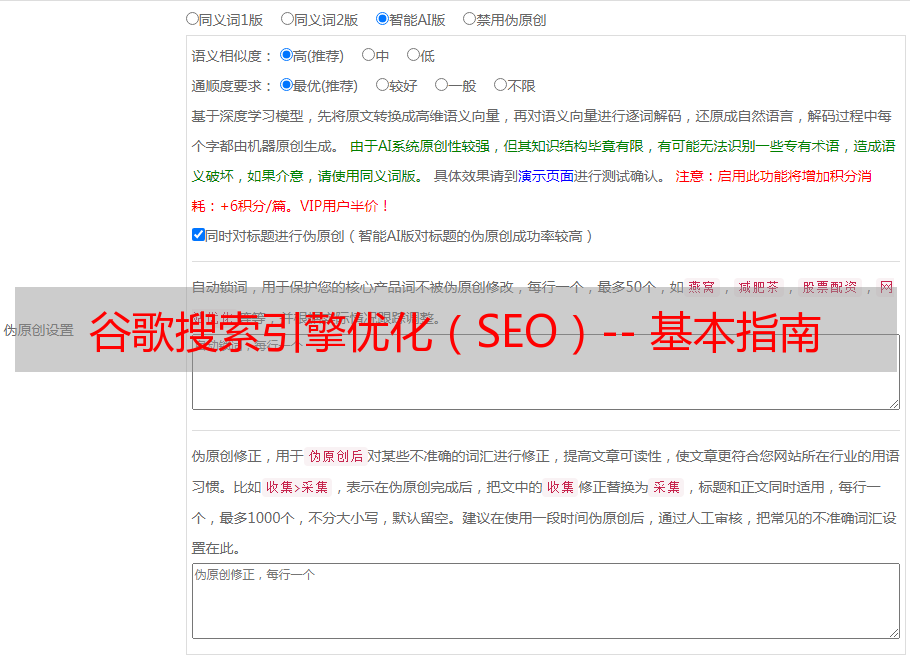Click the 采集 tag after 修正替换为
The height and width of the screenshot is (658, 911).
point(666,487)
